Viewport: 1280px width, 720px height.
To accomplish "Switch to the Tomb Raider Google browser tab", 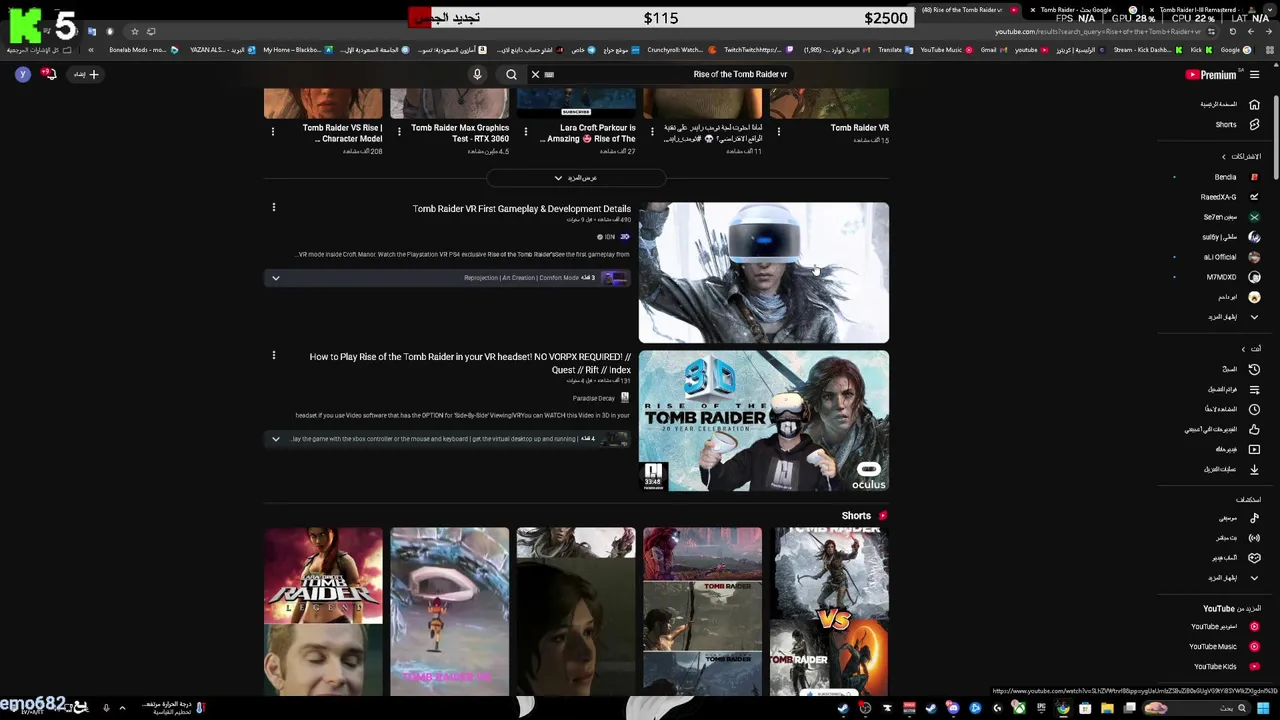I will tap(1085, 10).
